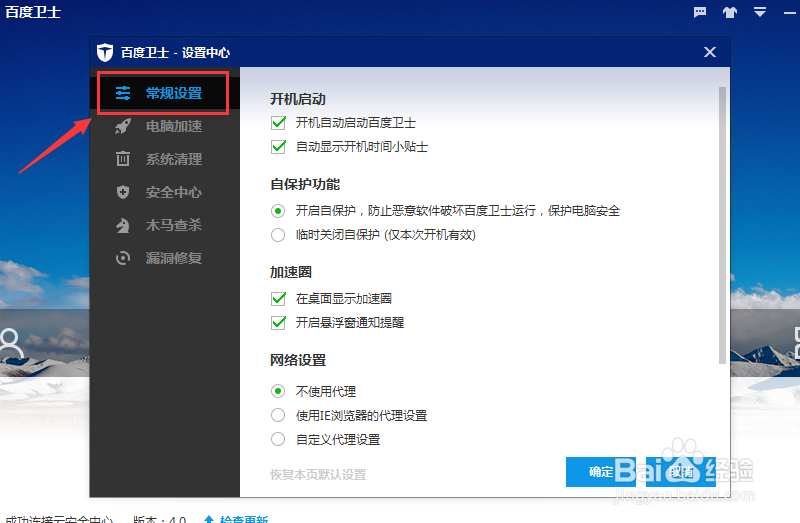
Task: Open the feedback chat icon in title bar
Action: click(x=700, y=12)
